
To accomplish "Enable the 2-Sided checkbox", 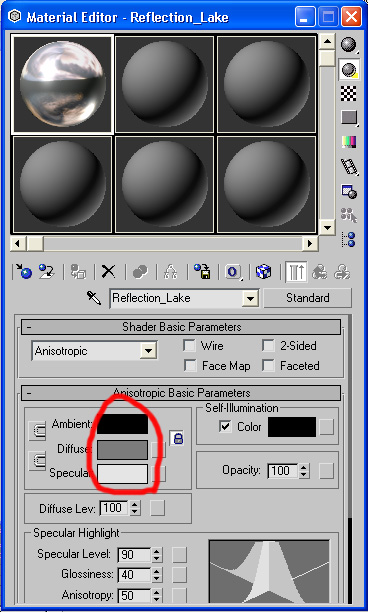I will [x=268, y=345].
